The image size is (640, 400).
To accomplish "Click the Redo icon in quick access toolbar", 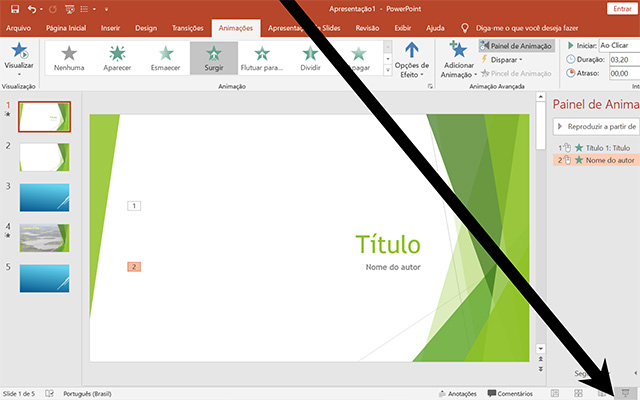I will (53, 9).
